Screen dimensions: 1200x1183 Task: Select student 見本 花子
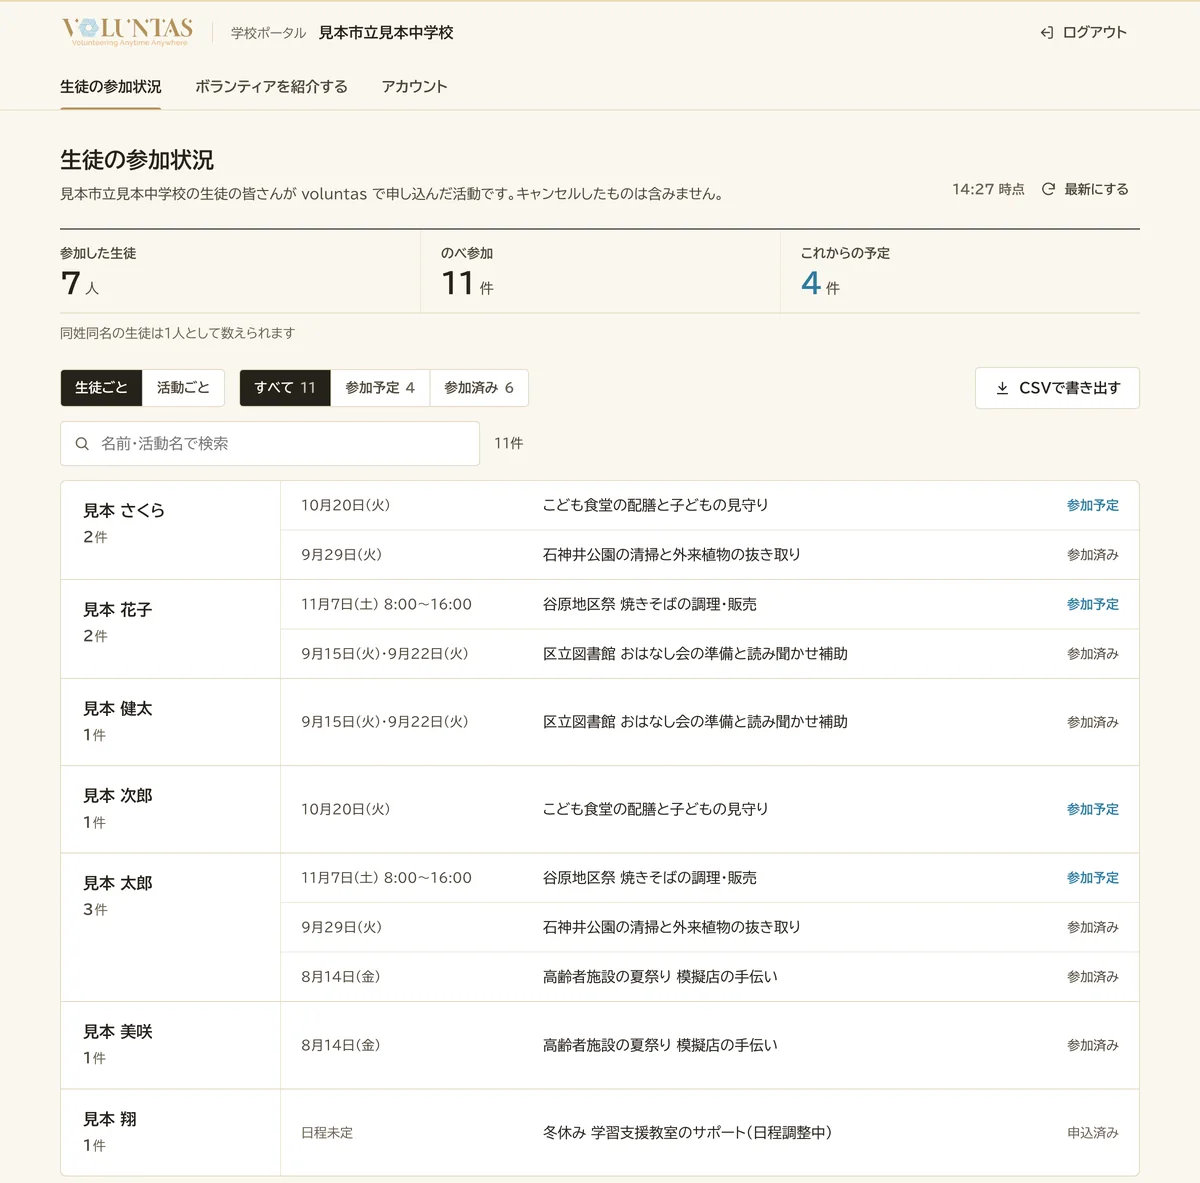[x=118, y=609]
